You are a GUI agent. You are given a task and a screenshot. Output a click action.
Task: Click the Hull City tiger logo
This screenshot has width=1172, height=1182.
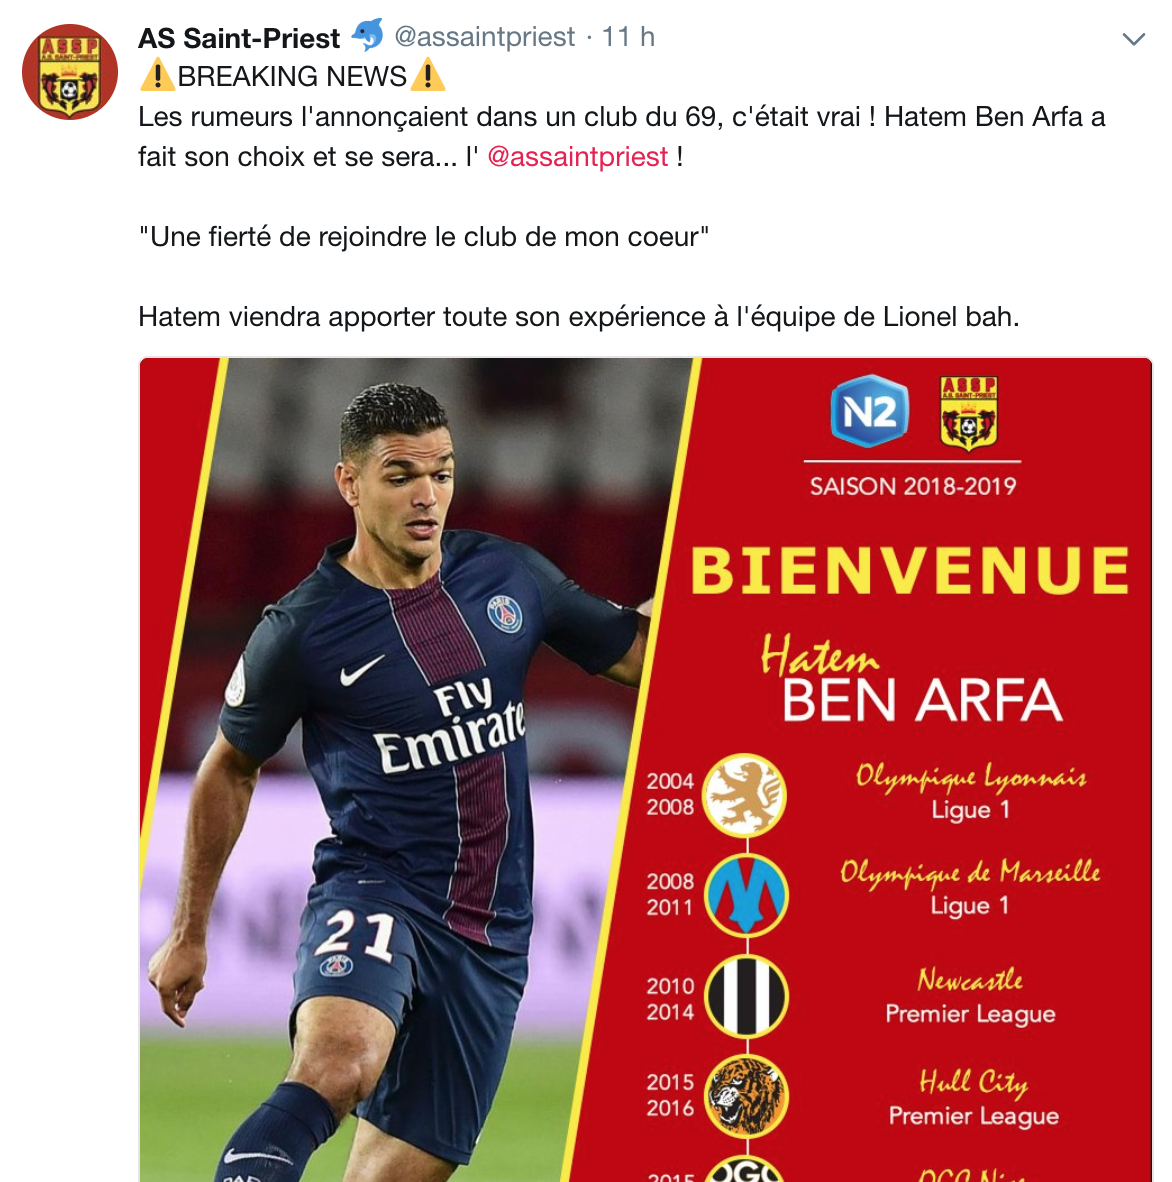point(746,1096)
